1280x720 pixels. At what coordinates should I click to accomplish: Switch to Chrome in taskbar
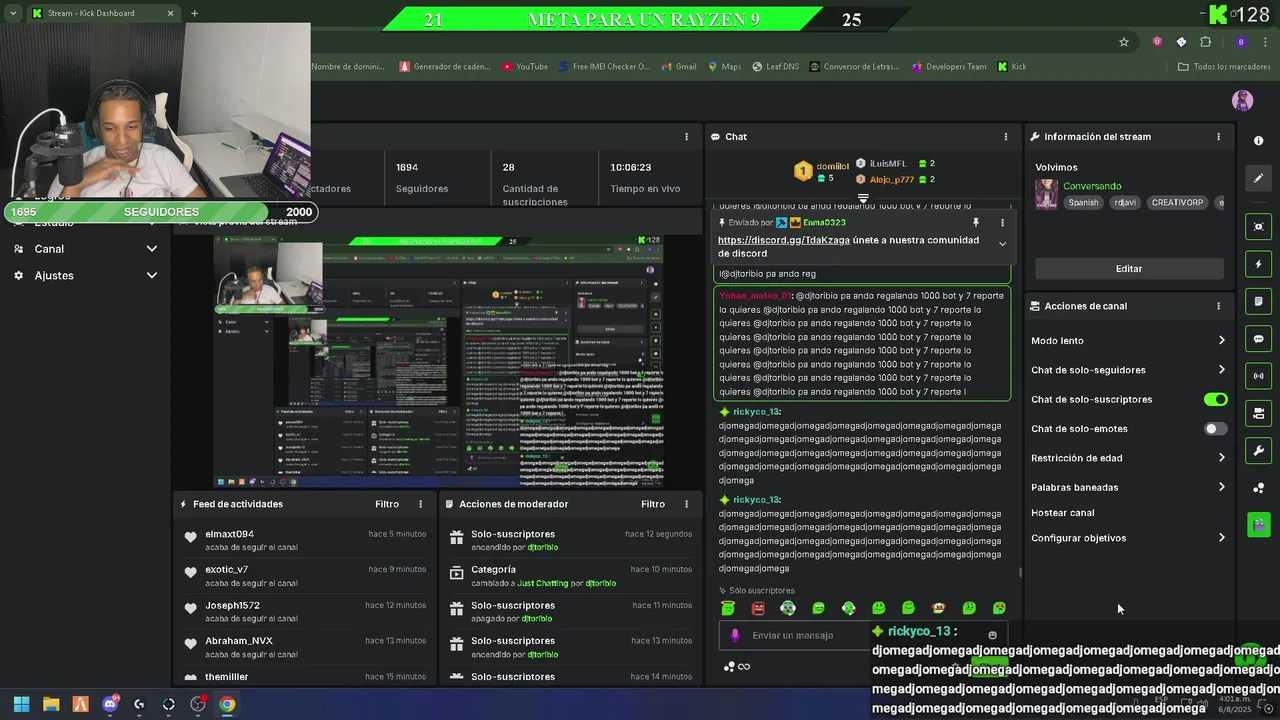(x=227, y=704)
